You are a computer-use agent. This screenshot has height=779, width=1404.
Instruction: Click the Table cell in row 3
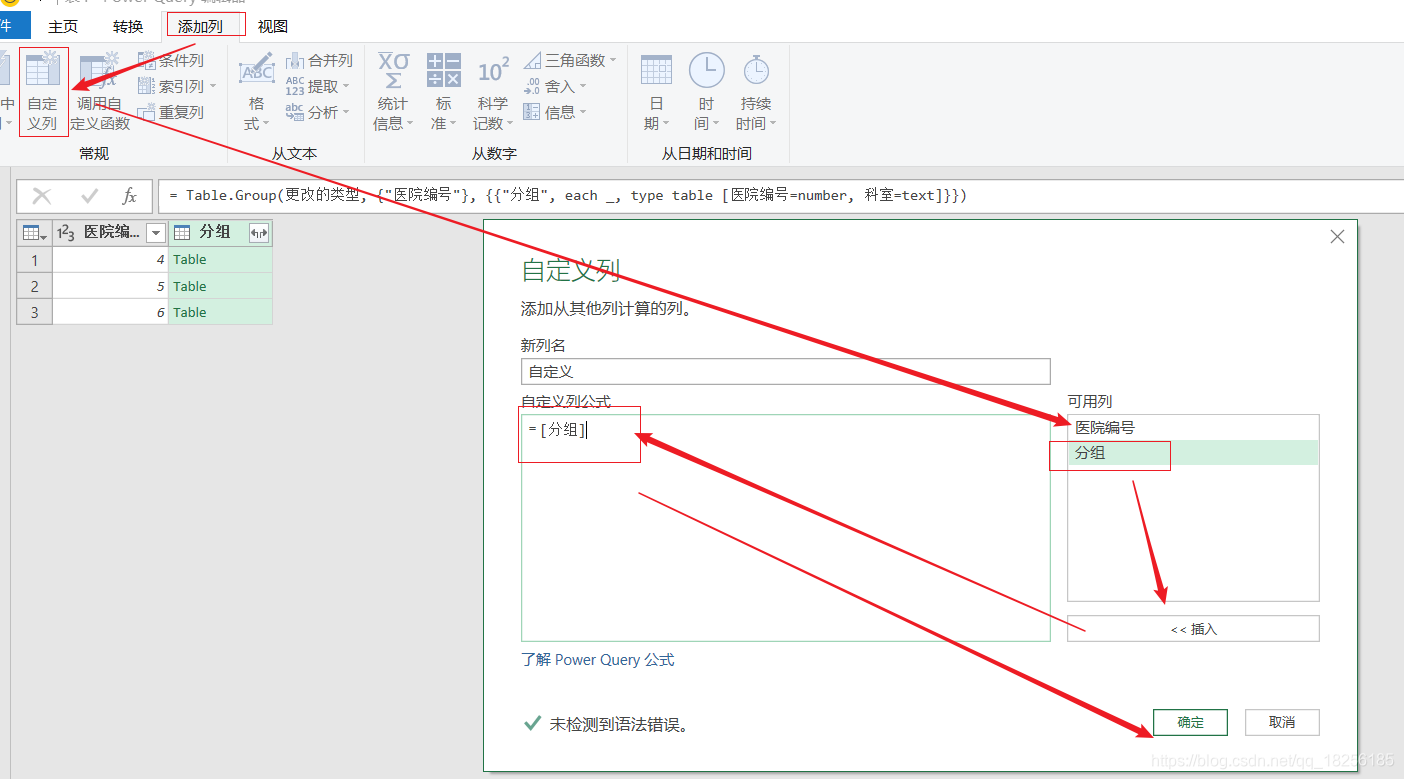(x=220, y=312)
